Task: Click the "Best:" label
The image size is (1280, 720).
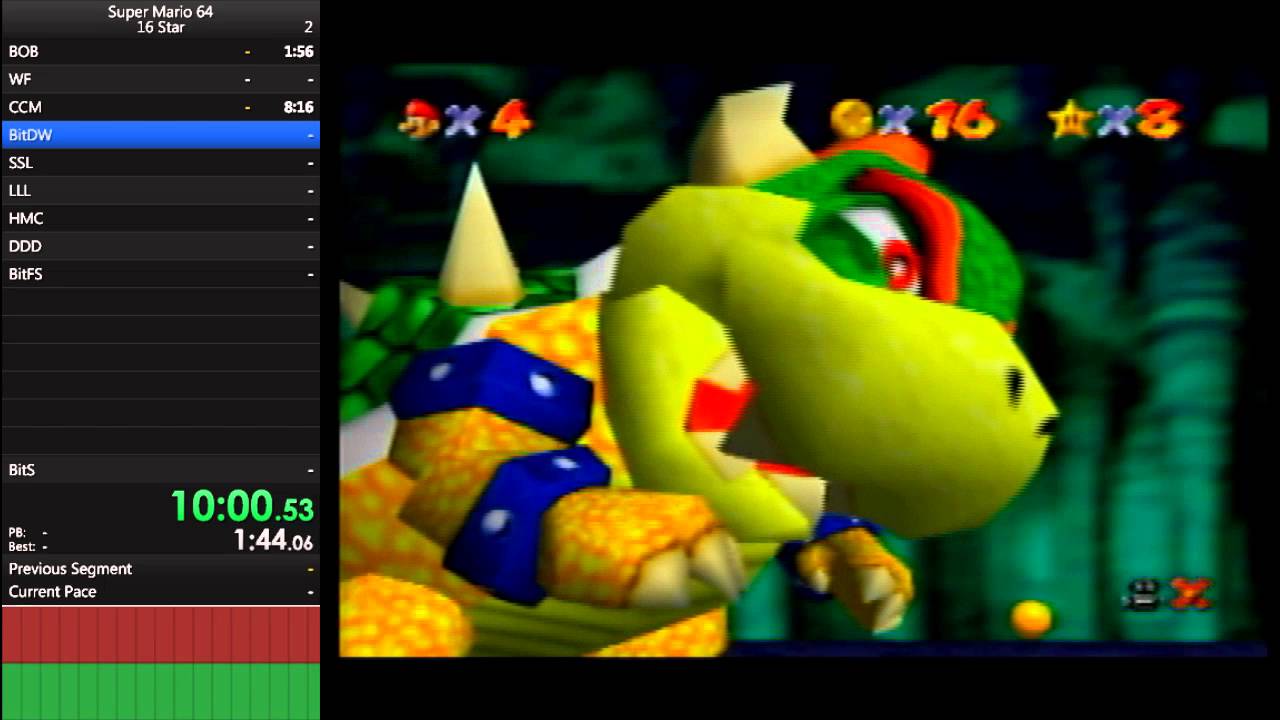Action: point(21,547)
